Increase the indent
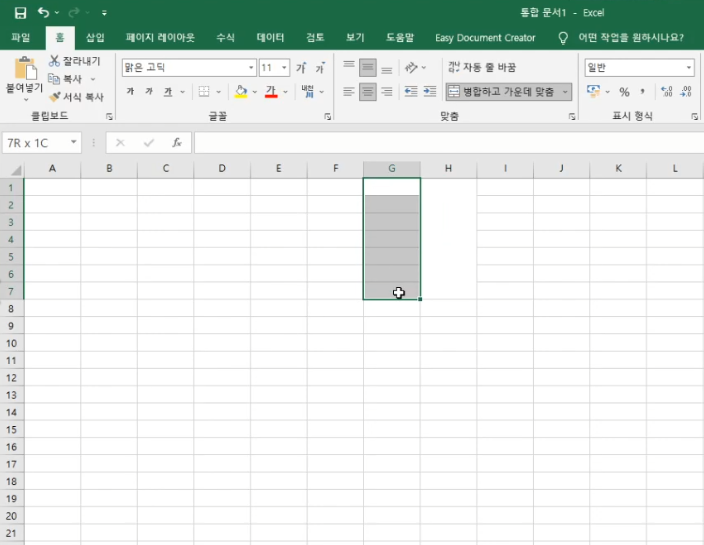The width and height of the screenshot is (704, 545). [430, 92]
